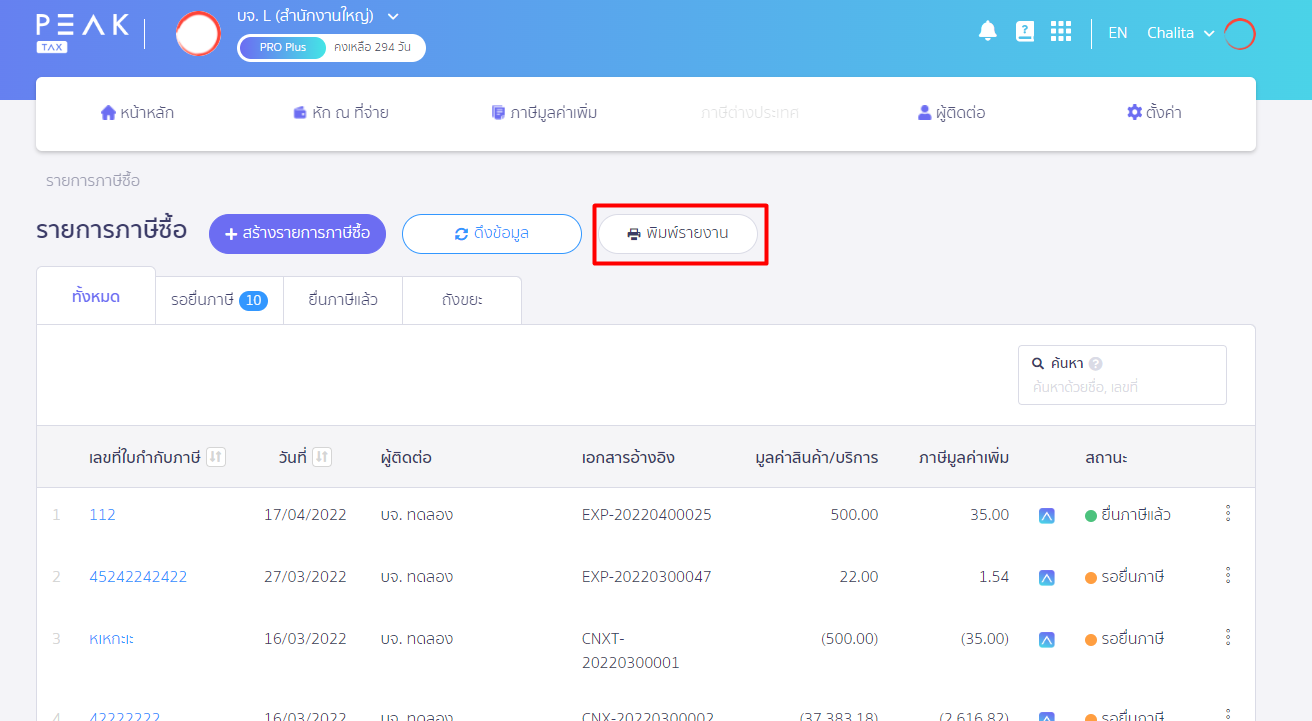The width and height of the screenshot is (1312, 721).
Task: Click the ค้นหา search field
Action: (x=1122, y=375)
